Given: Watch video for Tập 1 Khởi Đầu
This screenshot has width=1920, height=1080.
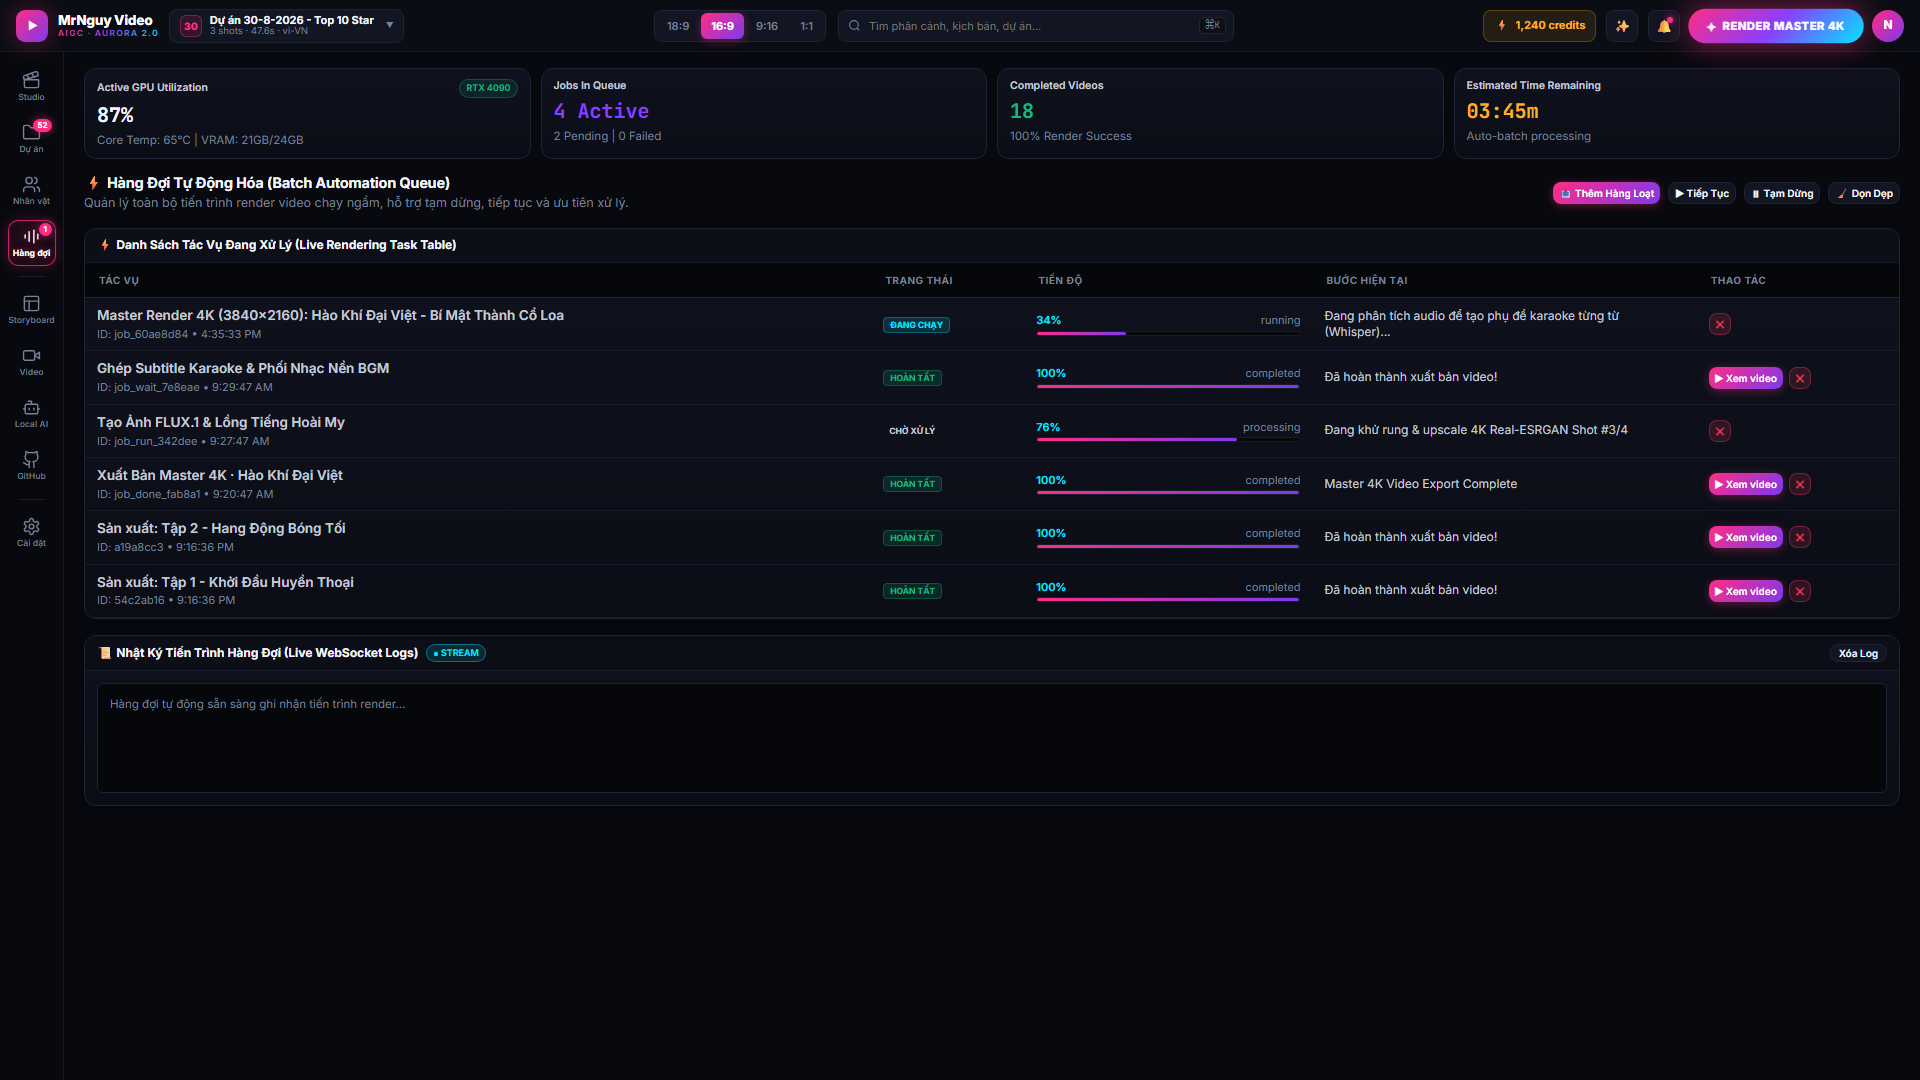Looking at the screenshot, I should 1745,591.
